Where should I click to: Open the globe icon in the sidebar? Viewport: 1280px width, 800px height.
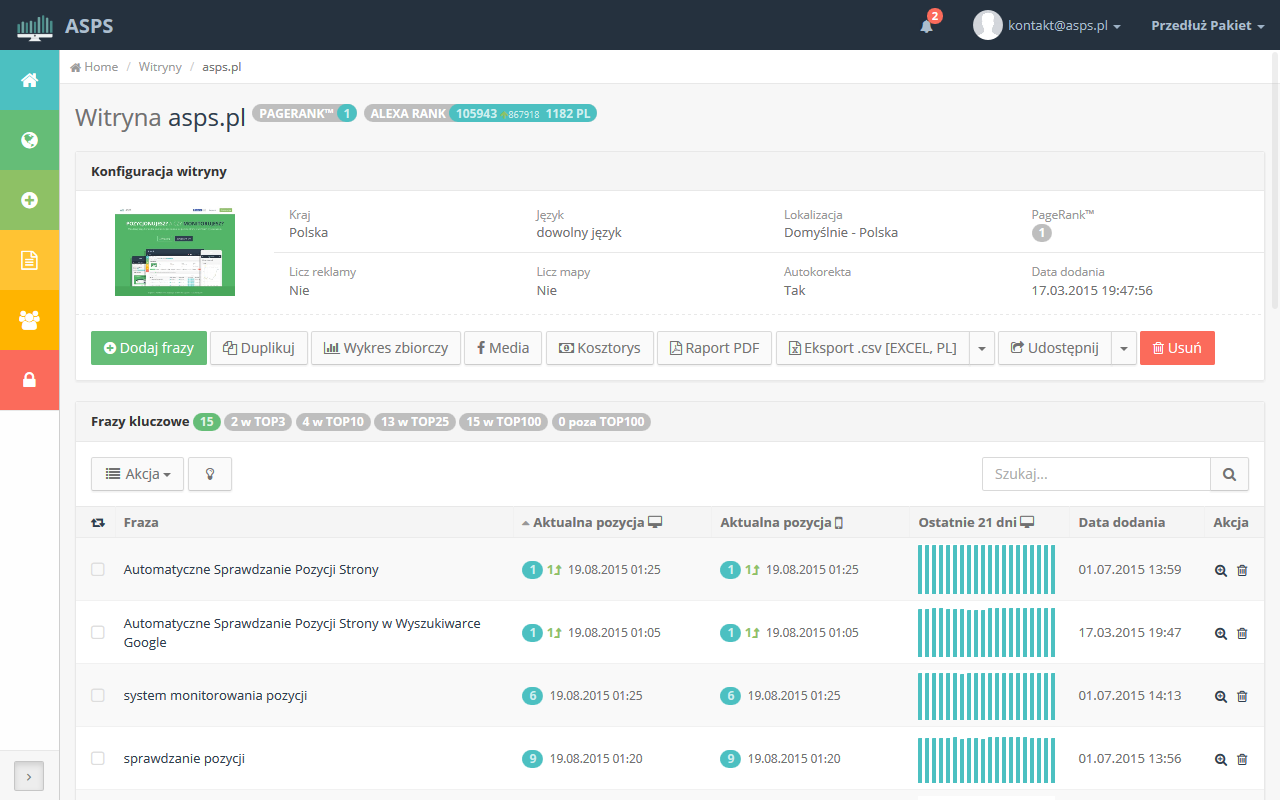[29, 140]
